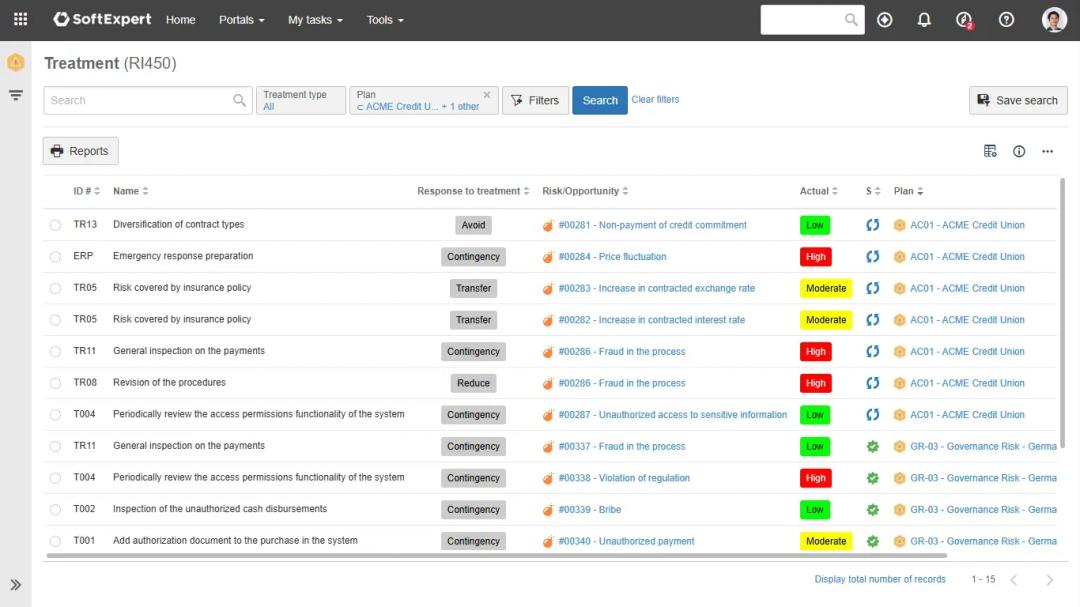This screenshot has width=1080, height=607.
Task: Open the app launcher grid icon
Action: coord(20,20)
